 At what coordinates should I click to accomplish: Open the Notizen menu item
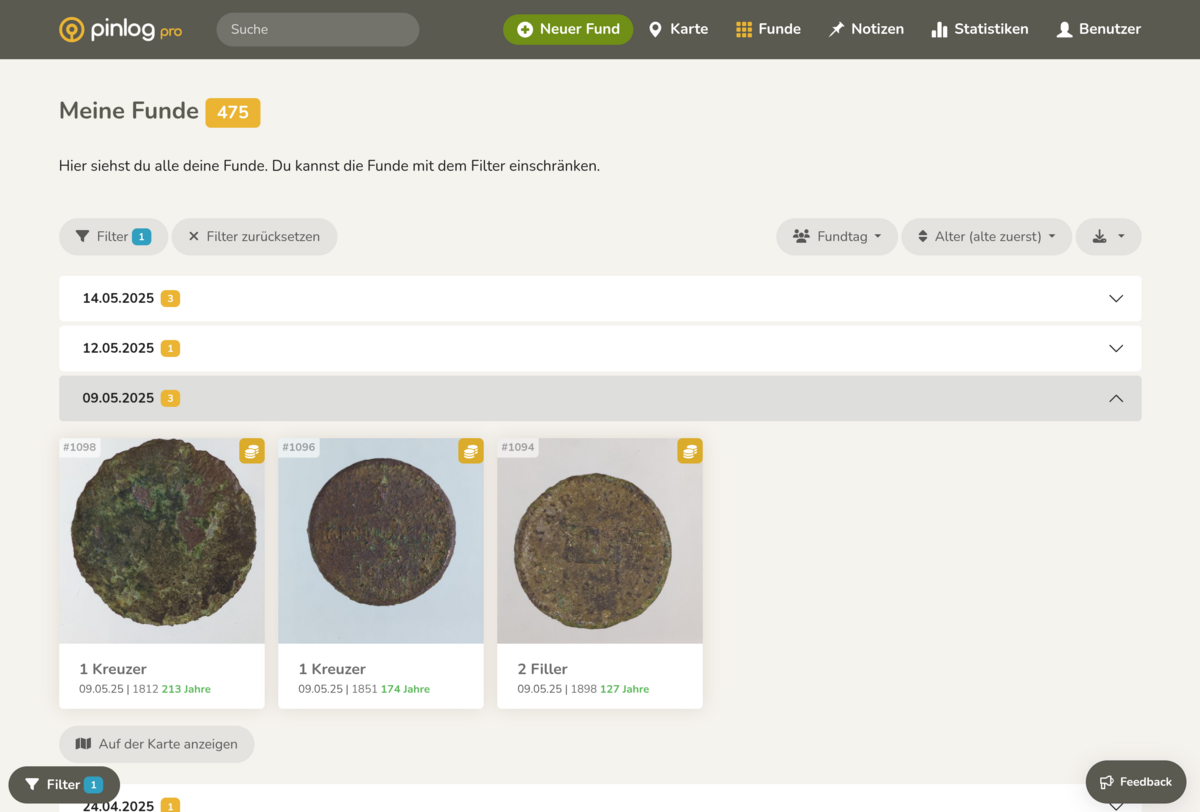click(x=866, y=29)
